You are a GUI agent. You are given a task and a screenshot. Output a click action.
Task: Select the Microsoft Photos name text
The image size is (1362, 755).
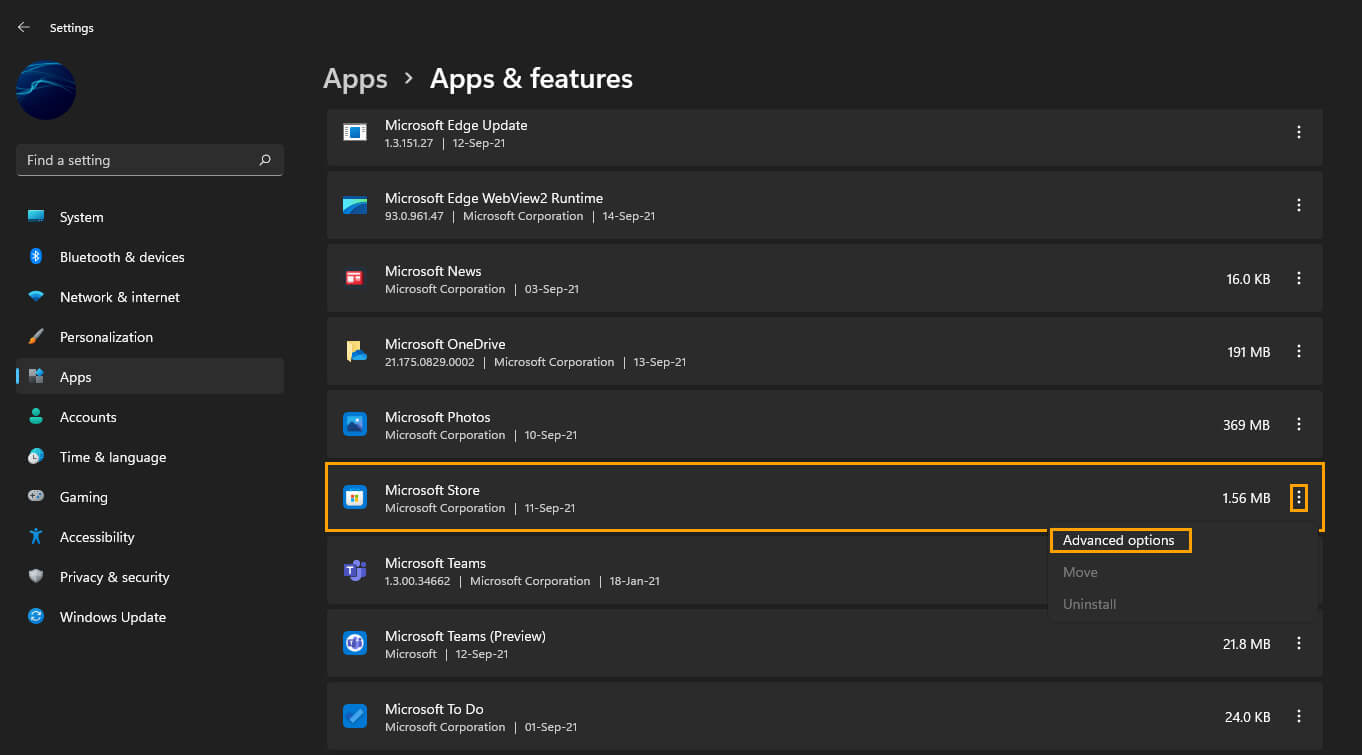(x=438, y=417)
